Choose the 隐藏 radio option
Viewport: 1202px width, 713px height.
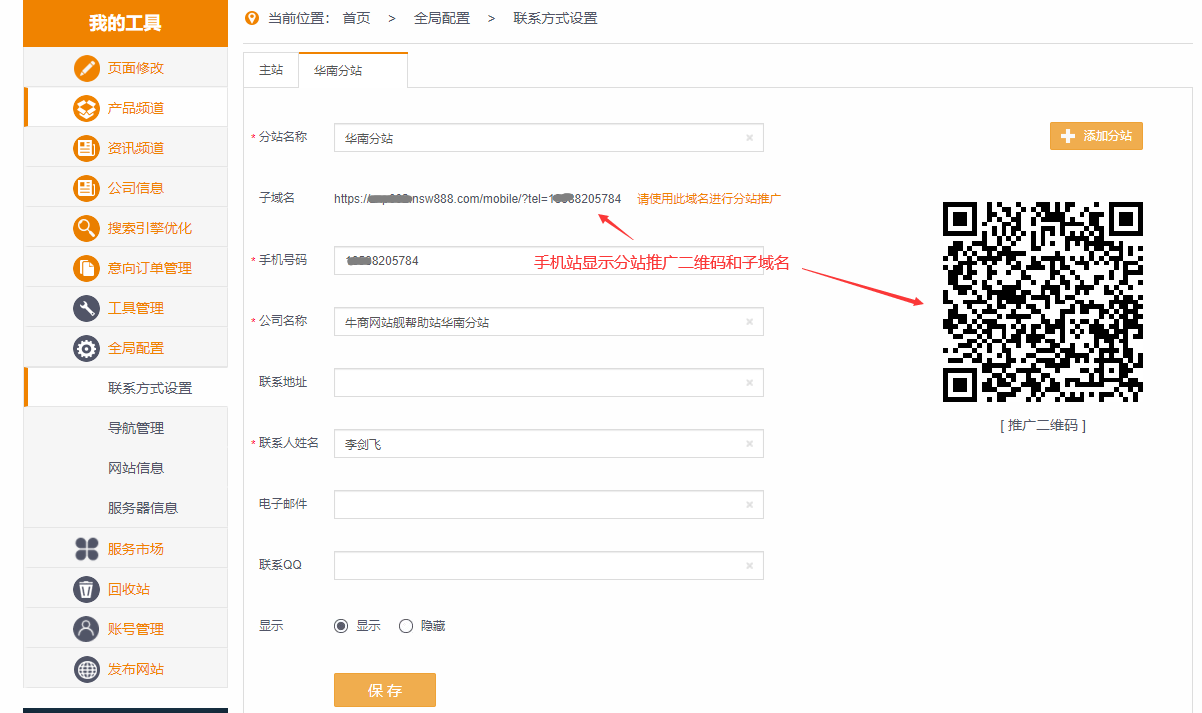click(406, 626)
